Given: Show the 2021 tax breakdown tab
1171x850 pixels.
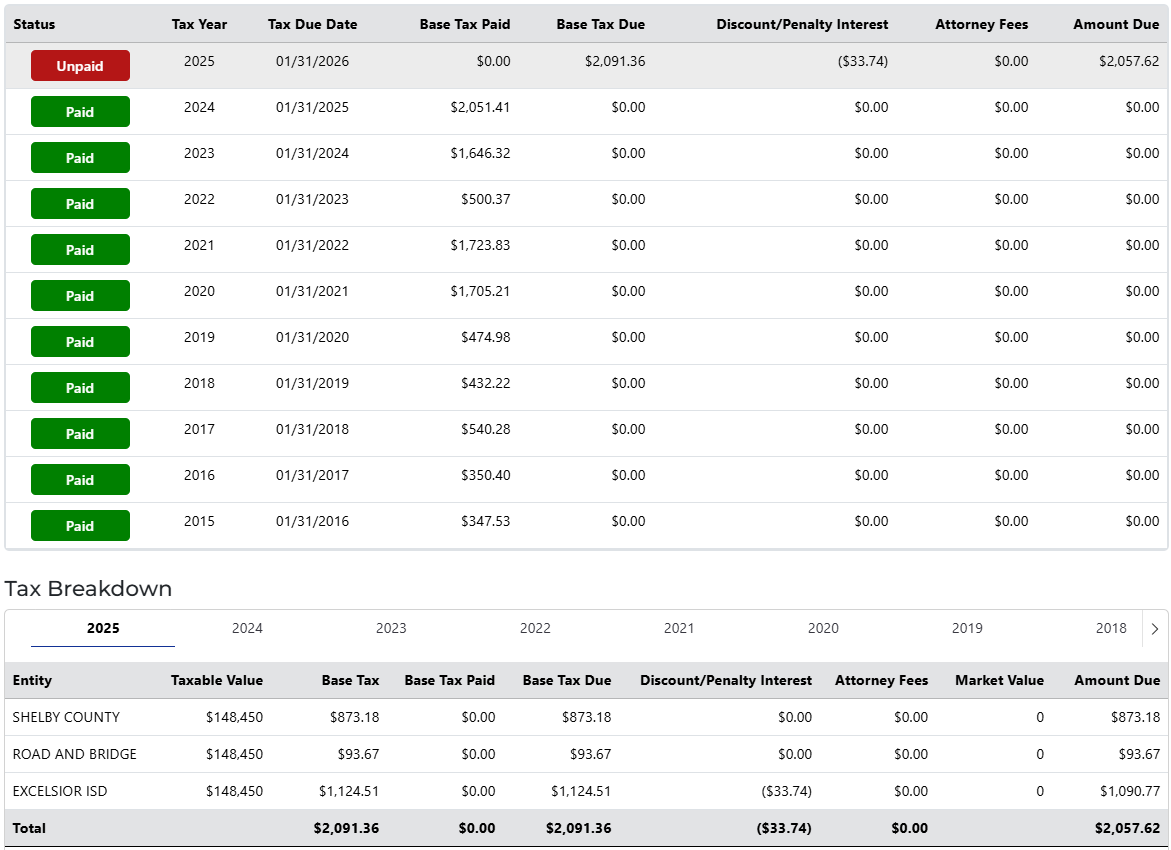Looking at the screenshot, I should click(x=679, y=628).
